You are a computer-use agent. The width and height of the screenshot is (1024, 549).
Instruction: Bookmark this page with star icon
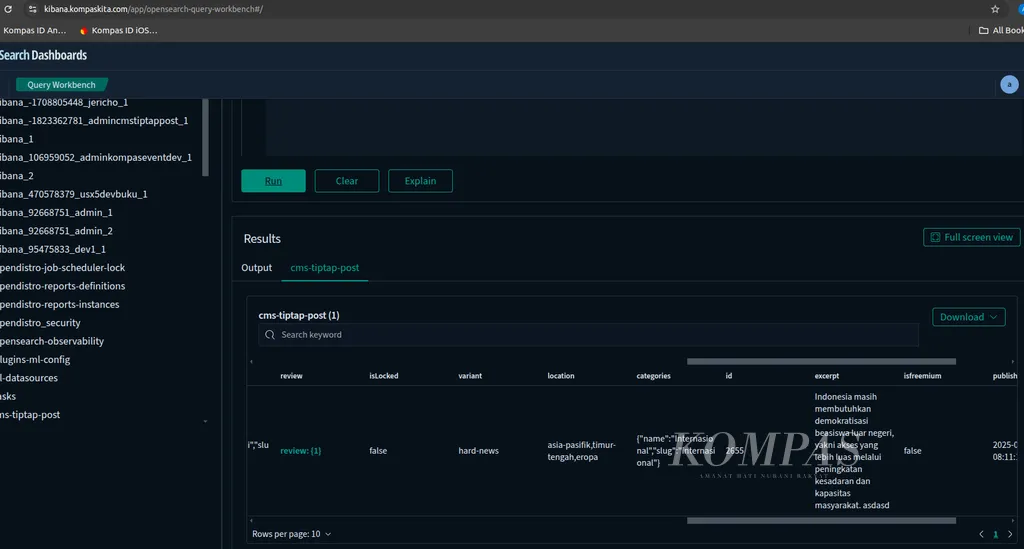[x=995, y=9]
